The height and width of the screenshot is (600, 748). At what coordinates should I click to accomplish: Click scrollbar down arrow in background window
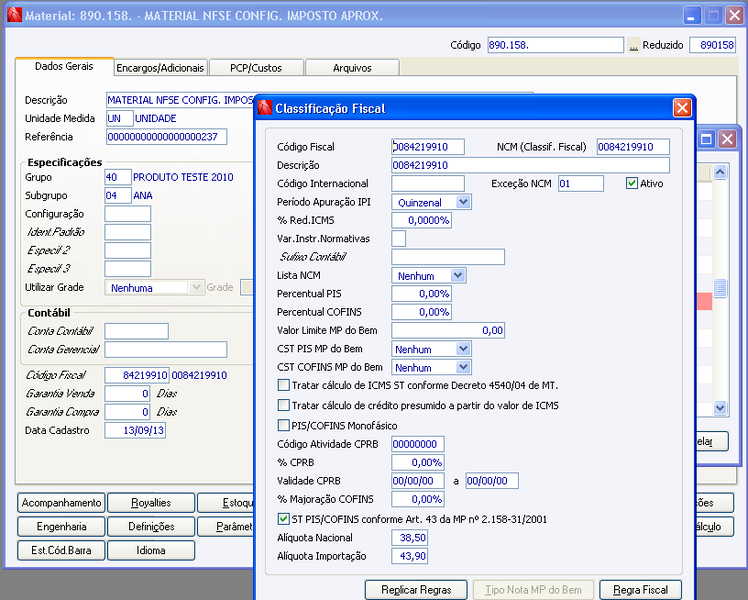pyautogui.click(x=720, y=408)
